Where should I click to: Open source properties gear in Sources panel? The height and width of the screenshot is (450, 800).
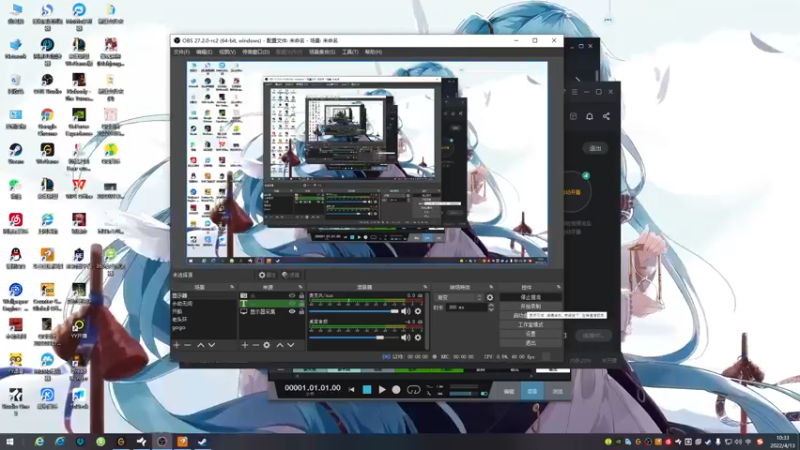point(266,345)
